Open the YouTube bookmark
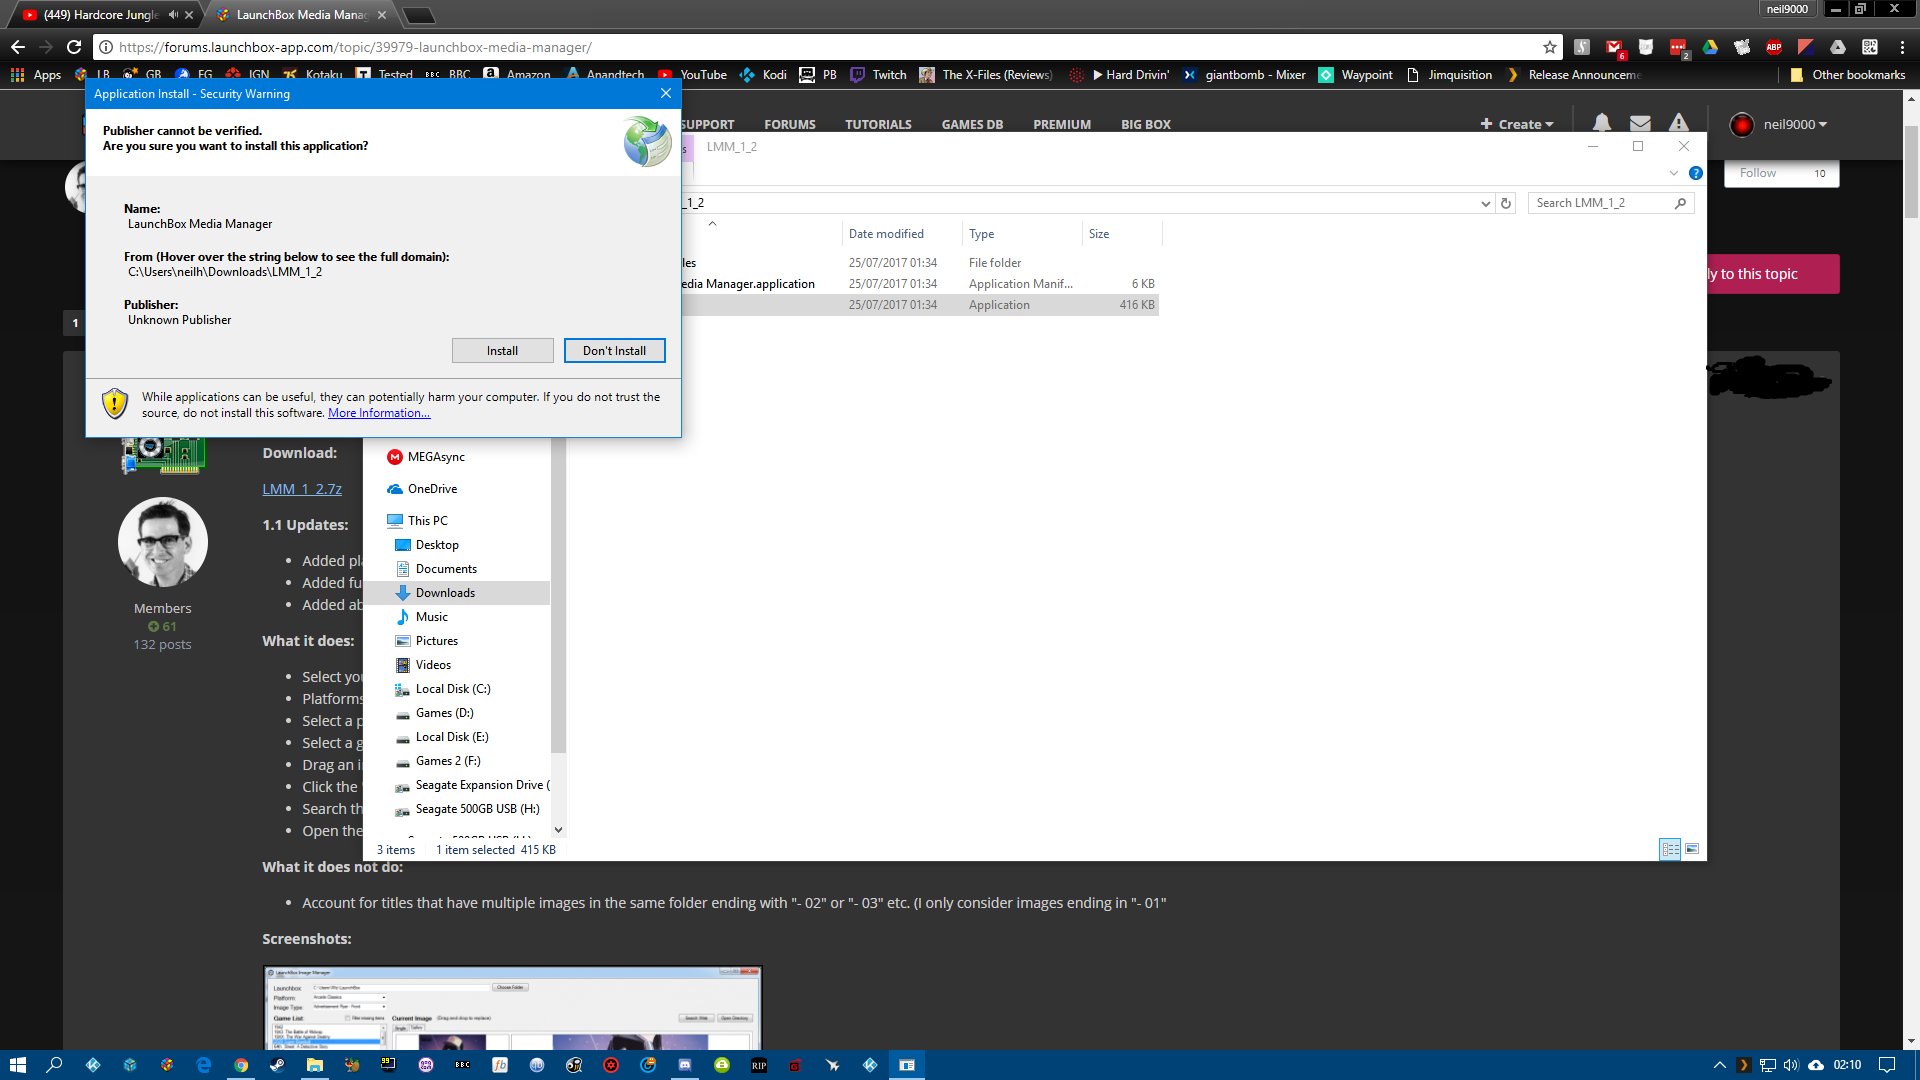 click(692, 75)
